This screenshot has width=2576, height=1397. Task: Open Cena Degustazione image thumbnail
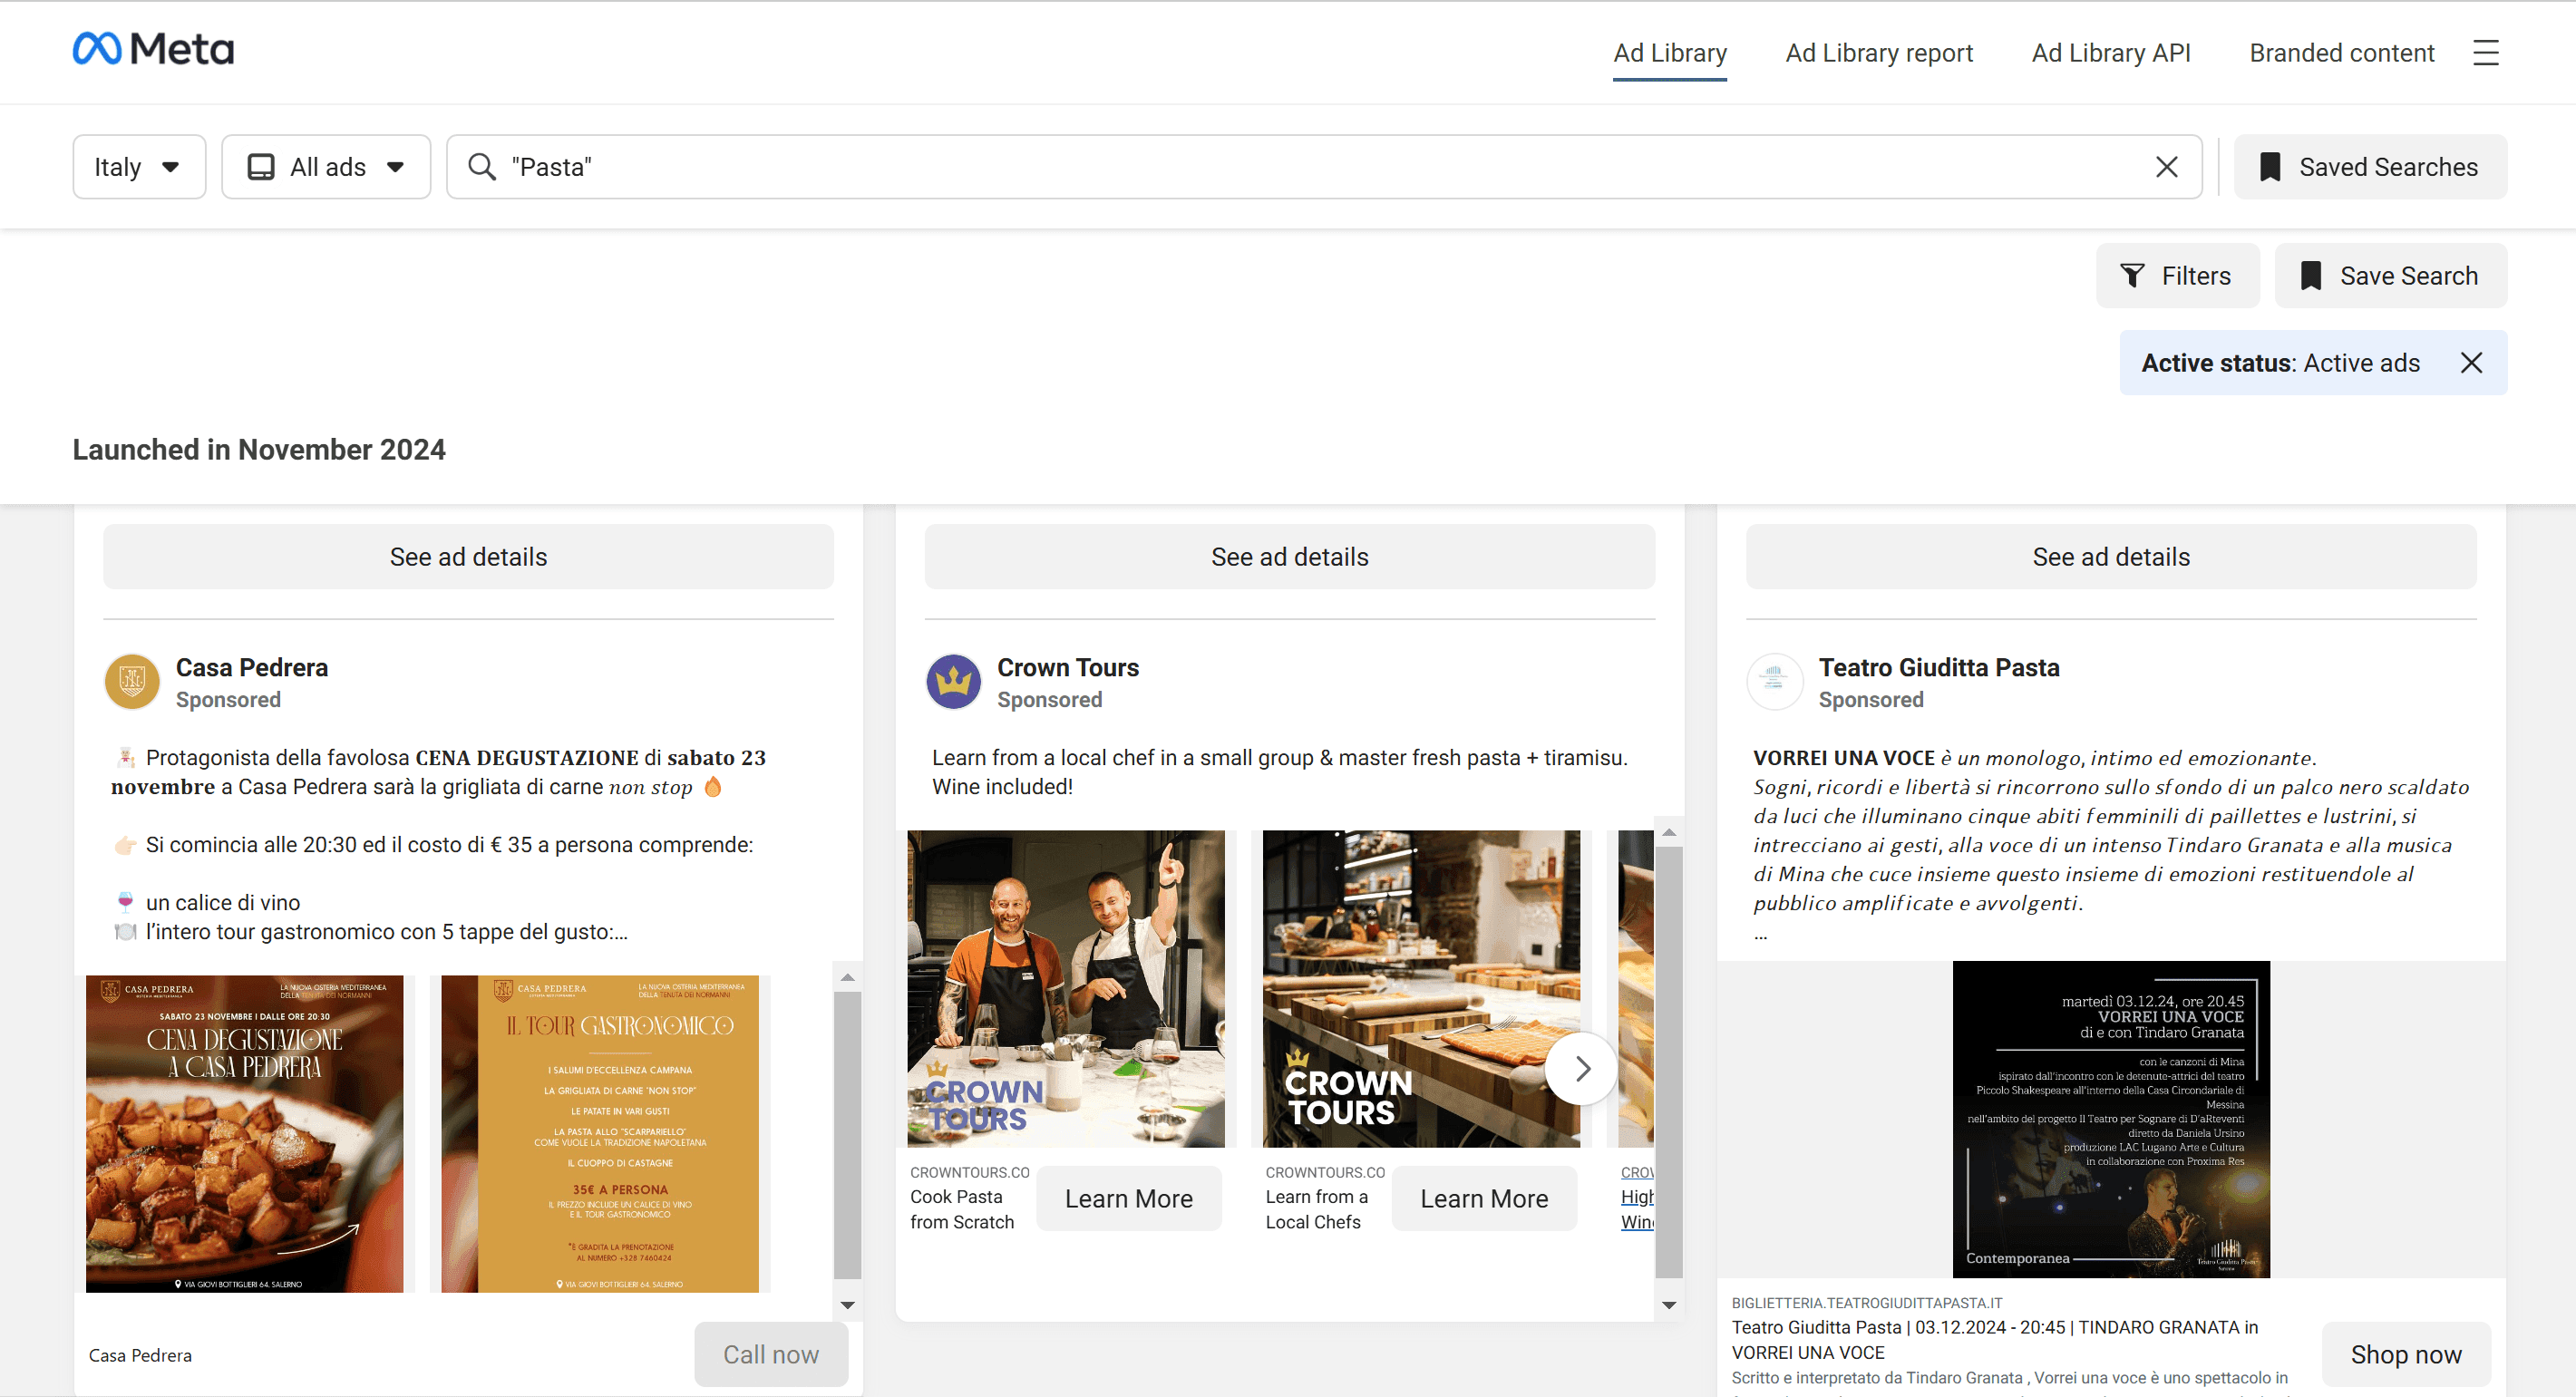(x=244, y=1134)
